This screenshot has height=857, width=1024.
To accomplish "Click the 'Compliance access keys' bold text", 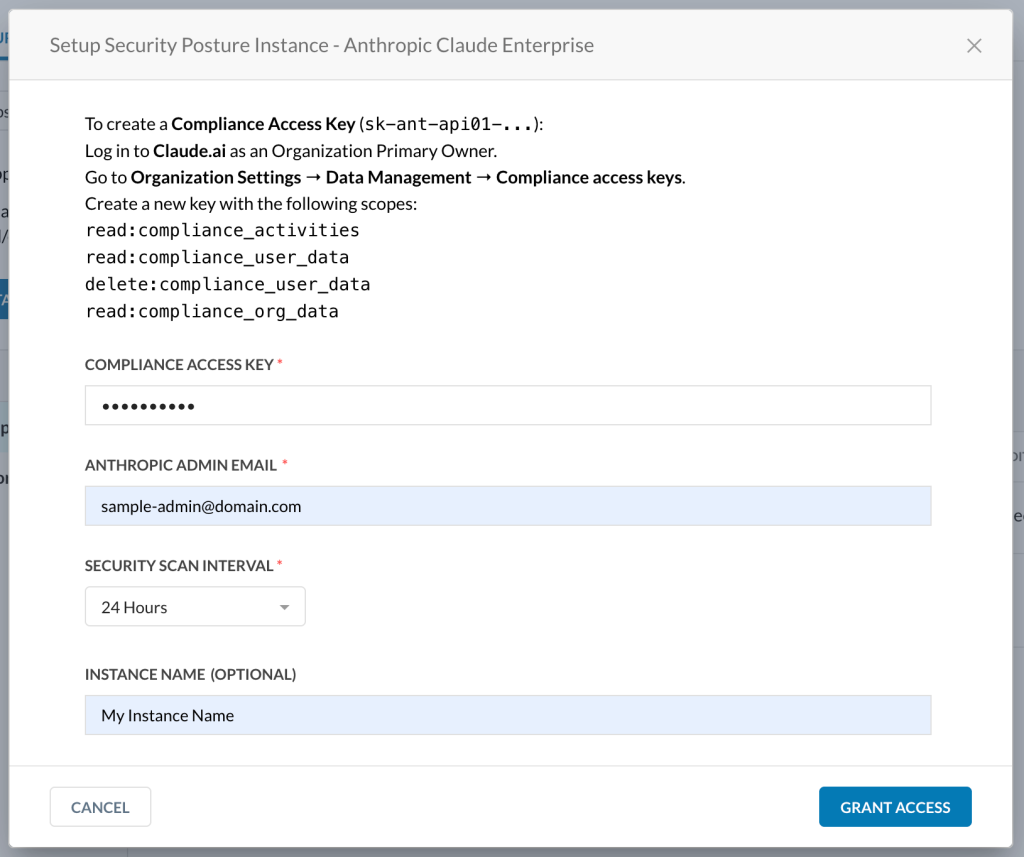I will click(x=590, y=178).
